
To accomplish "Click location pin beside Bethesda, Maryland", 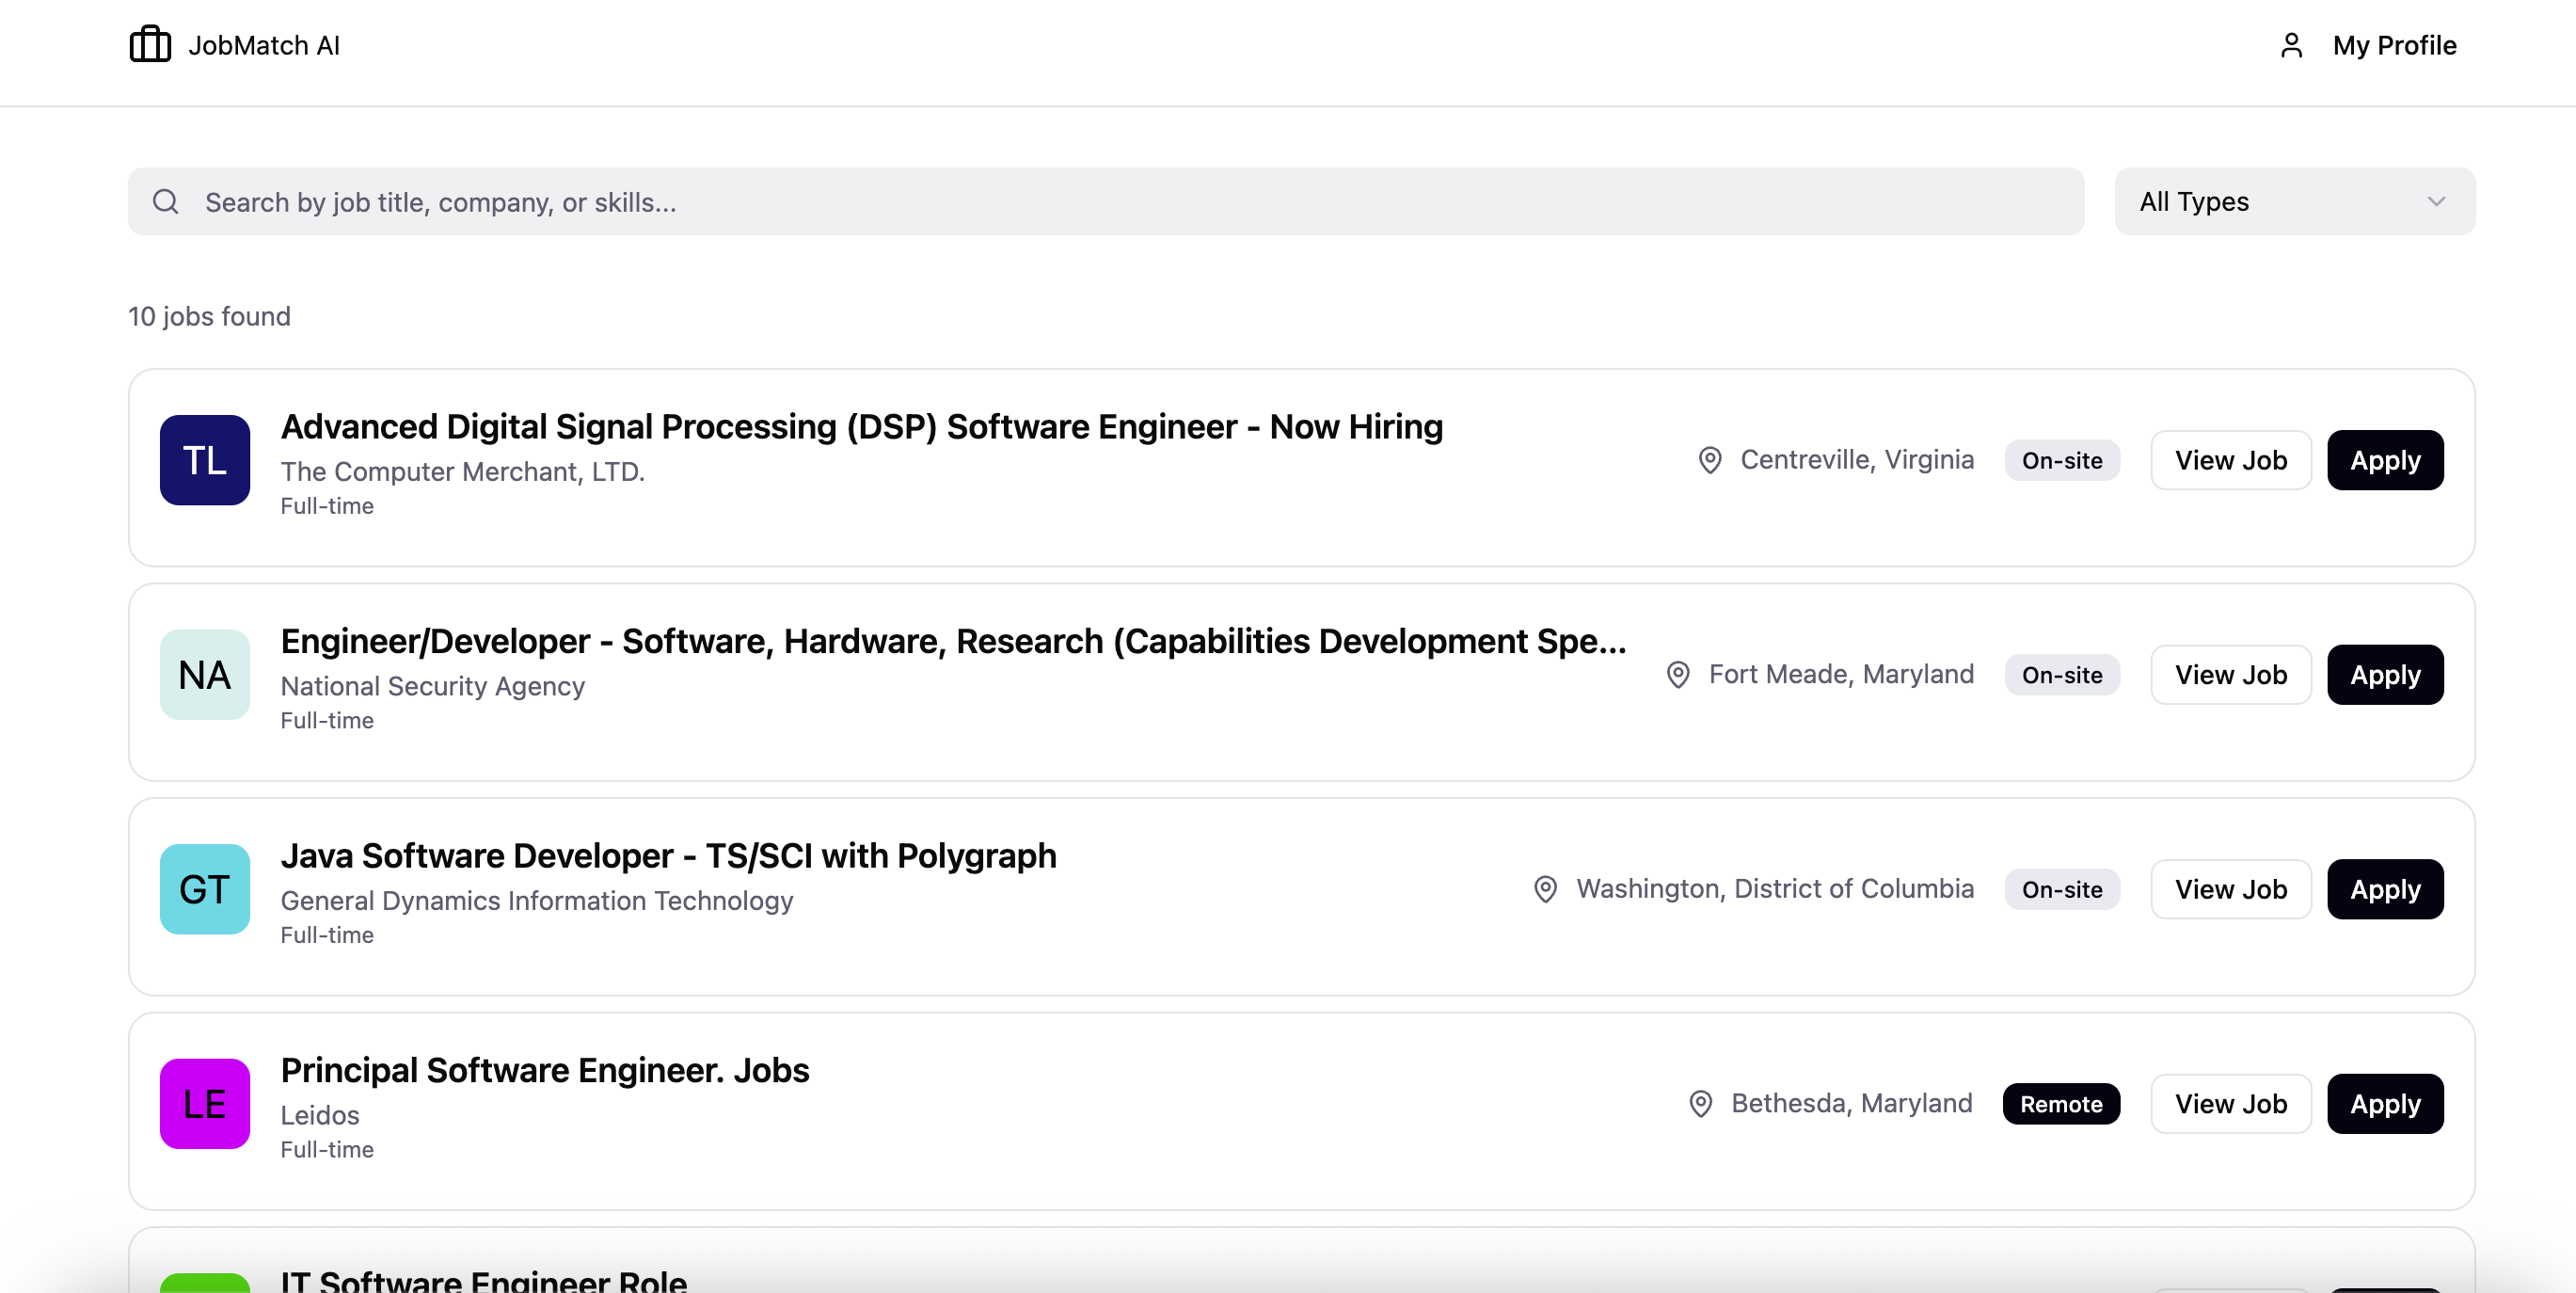I will (x=1700, y=1104).
